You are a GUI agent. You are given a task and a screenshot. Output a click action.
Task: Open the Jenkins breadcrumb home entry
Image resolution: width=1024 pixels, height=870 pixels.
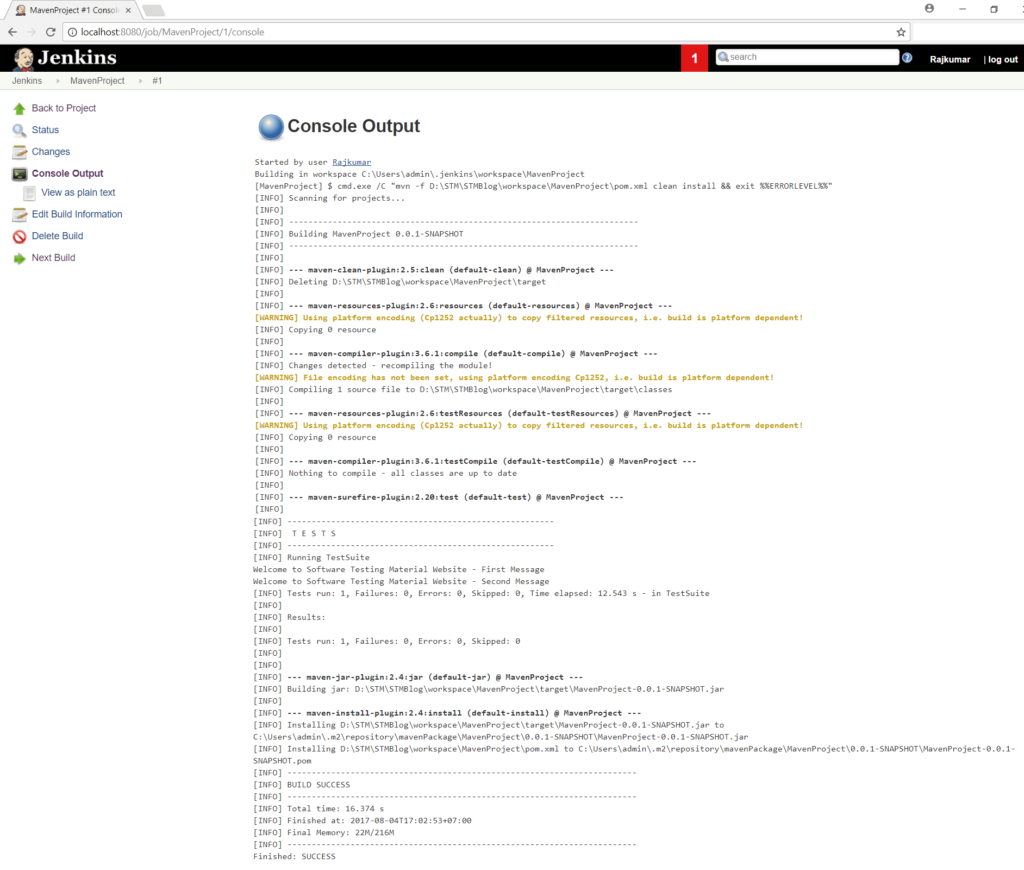[26, 81]
